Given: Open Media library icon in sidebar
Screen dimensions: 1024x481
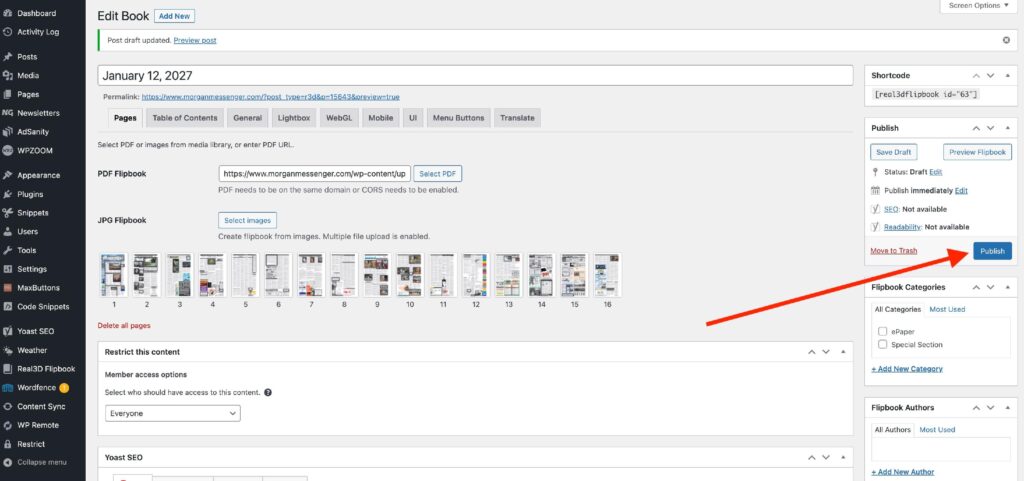Looking at the screenshot, I should click(8, 75).
